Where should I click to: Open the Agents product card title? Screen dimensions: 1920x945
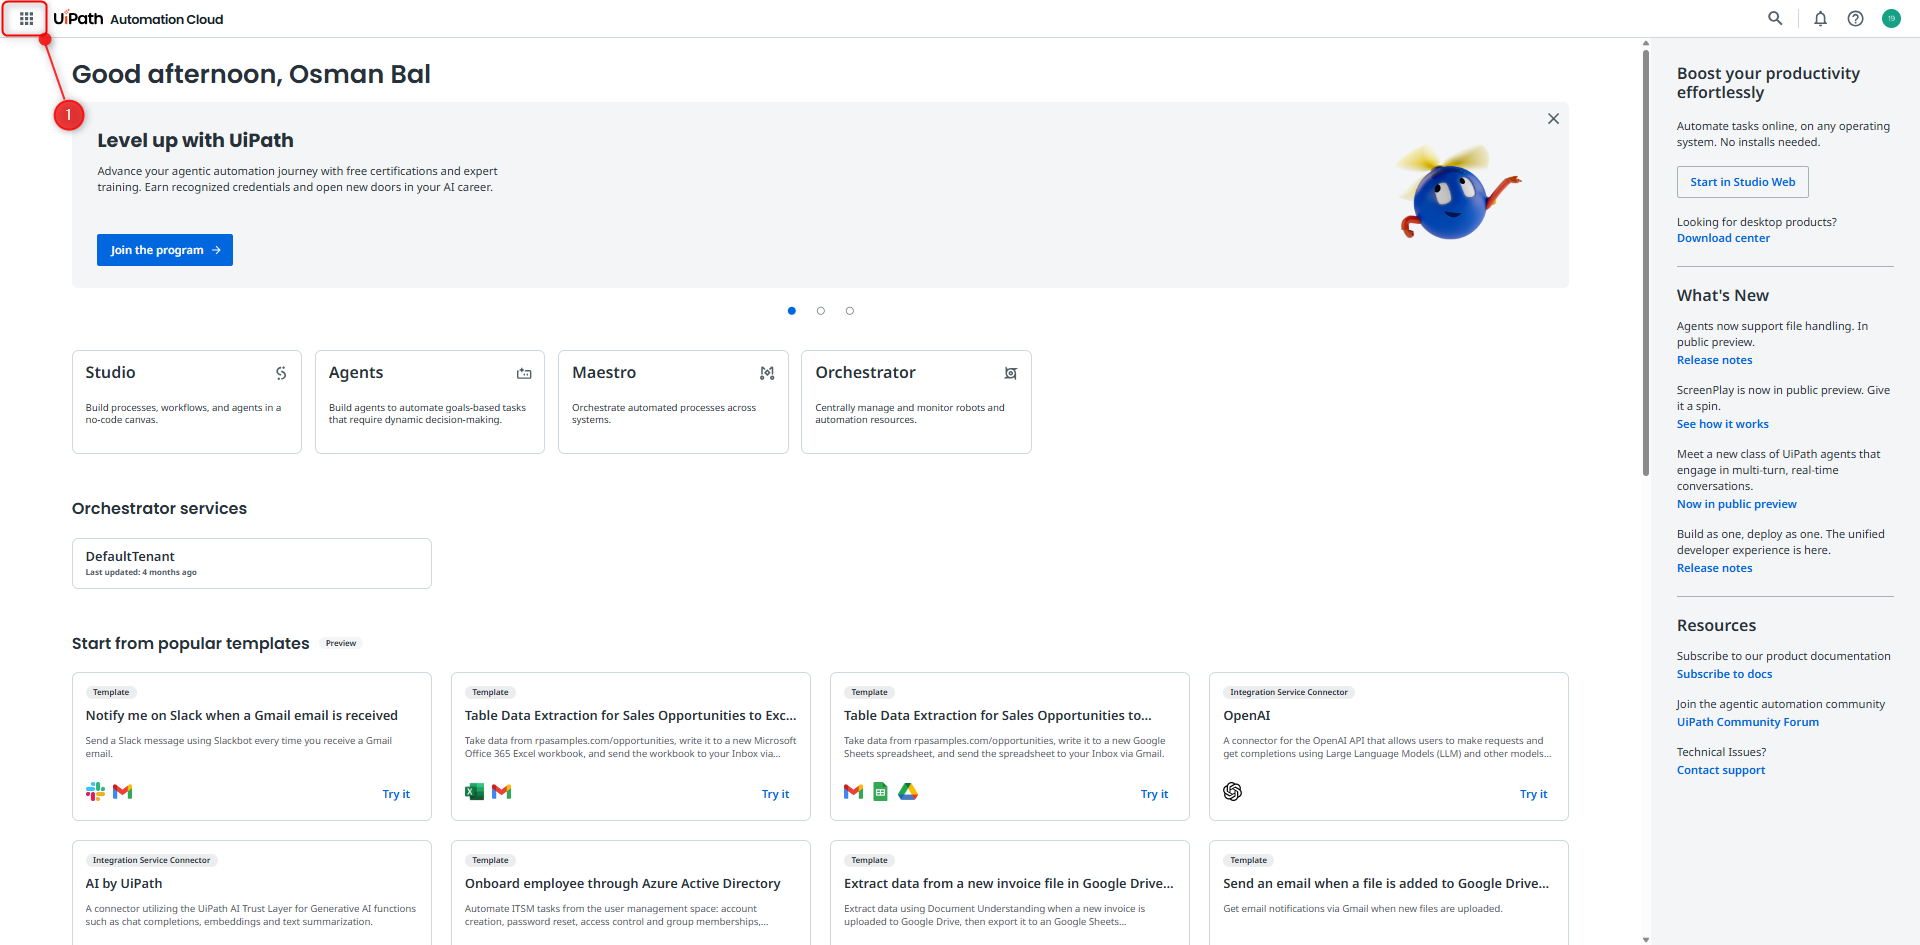[356, 372]
